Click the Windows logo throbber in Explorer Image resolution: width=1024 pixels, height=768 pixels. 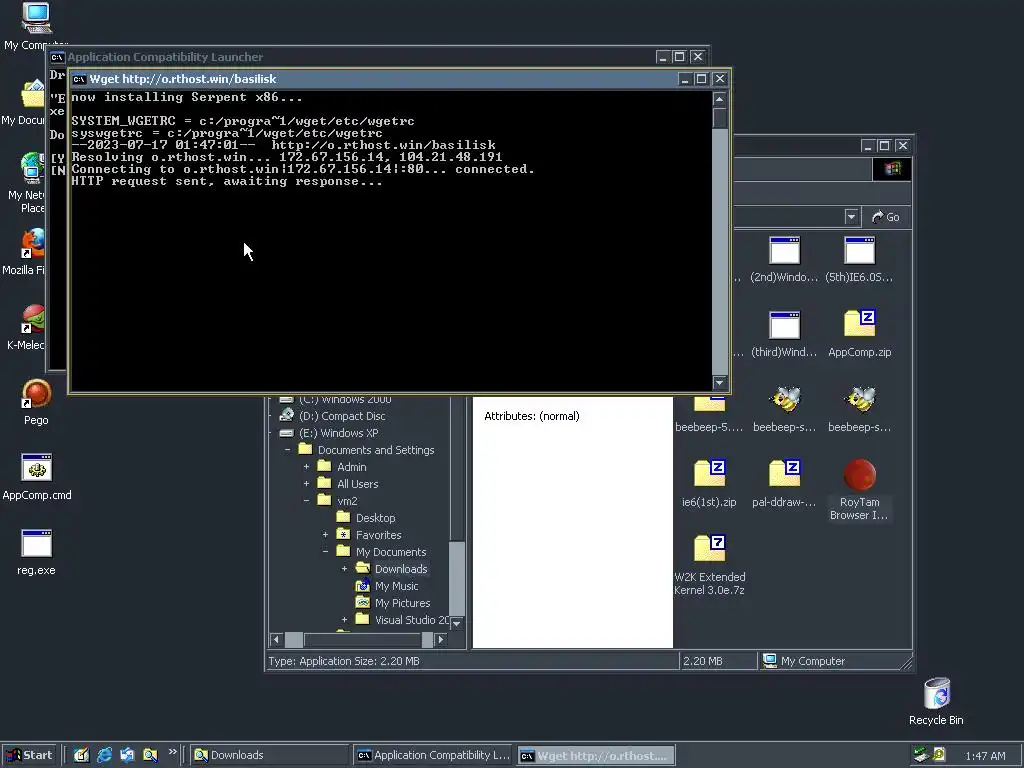pyautogui.click(x=892, y=169)
